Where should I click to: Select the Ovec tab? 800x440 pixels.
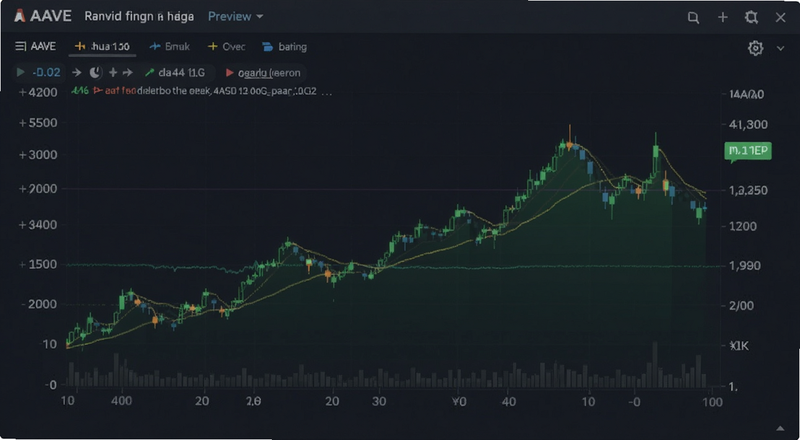(227, 46)
